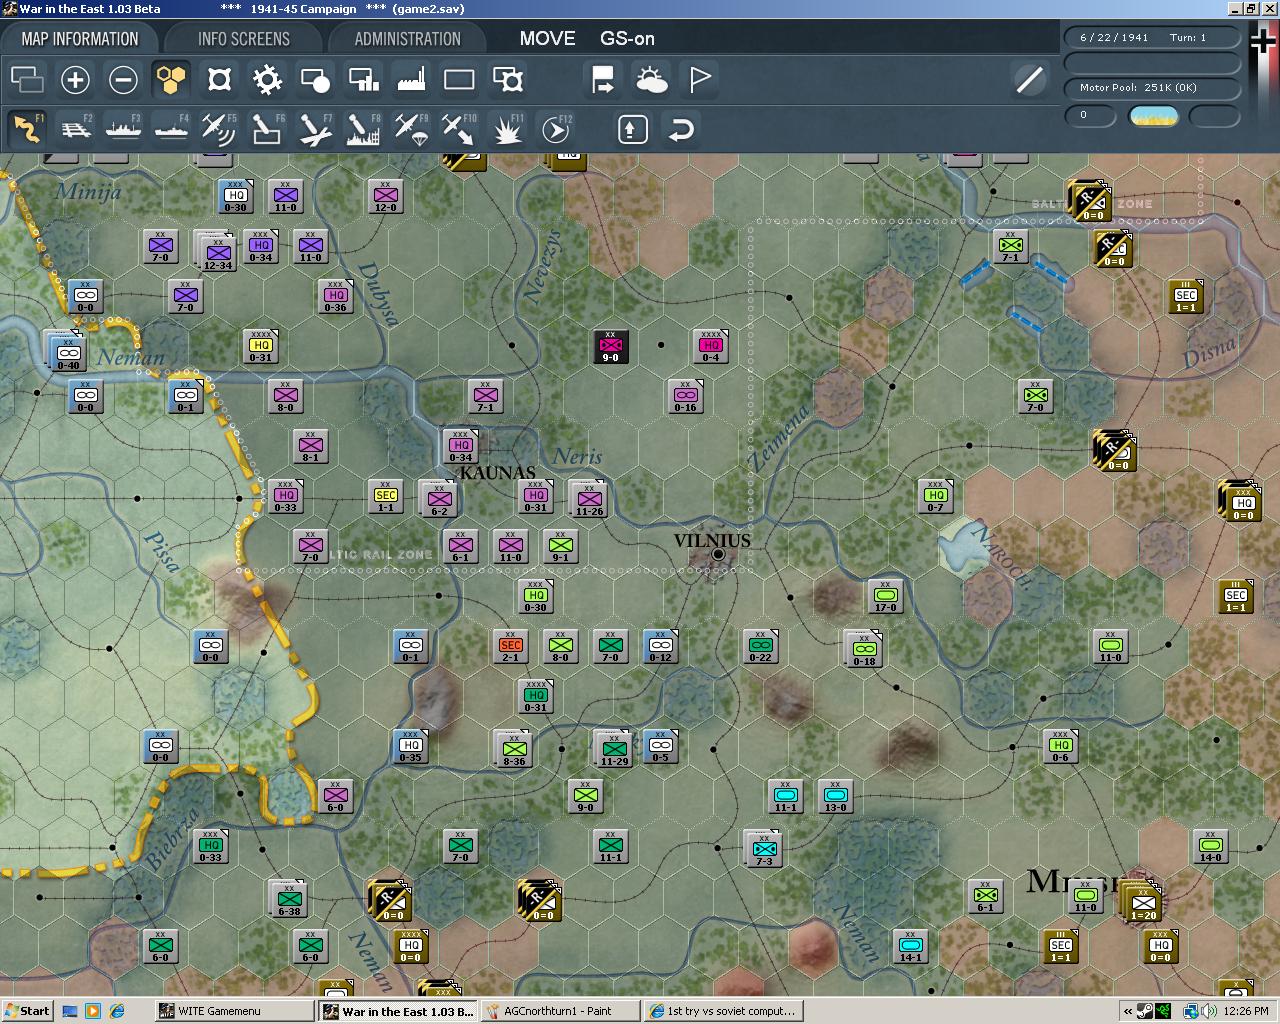Switch to WITE Gamemenu taskbar window
The width and height of the screenshot is (1280, 1024).
click(235, 1011)
